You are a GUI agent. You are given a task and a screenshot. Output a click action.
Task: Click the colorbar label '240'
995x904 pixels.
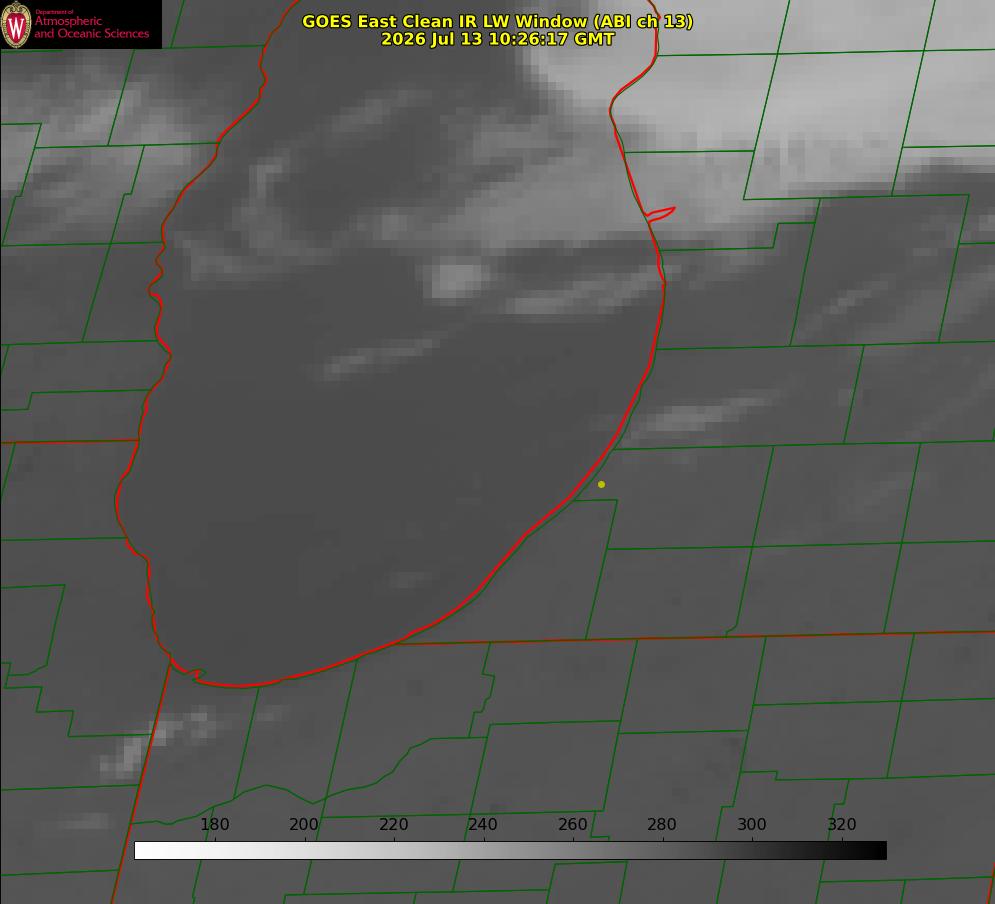483,824
